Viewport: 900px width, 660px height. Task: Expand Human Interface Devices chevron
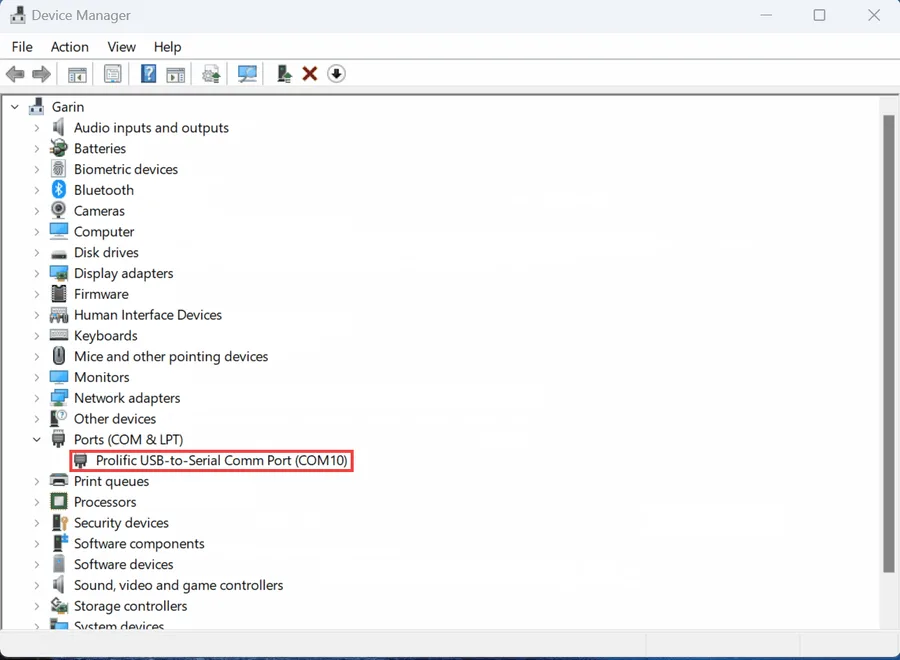click(37, 315)
